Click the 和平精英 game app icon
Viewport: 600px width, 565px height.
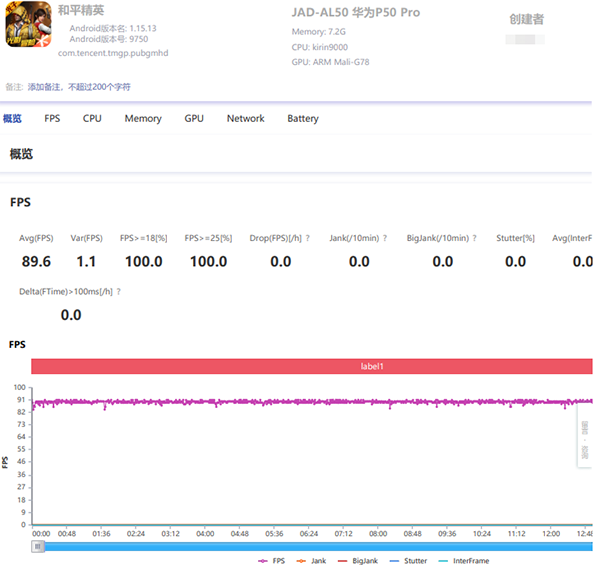tap(27, 25)
